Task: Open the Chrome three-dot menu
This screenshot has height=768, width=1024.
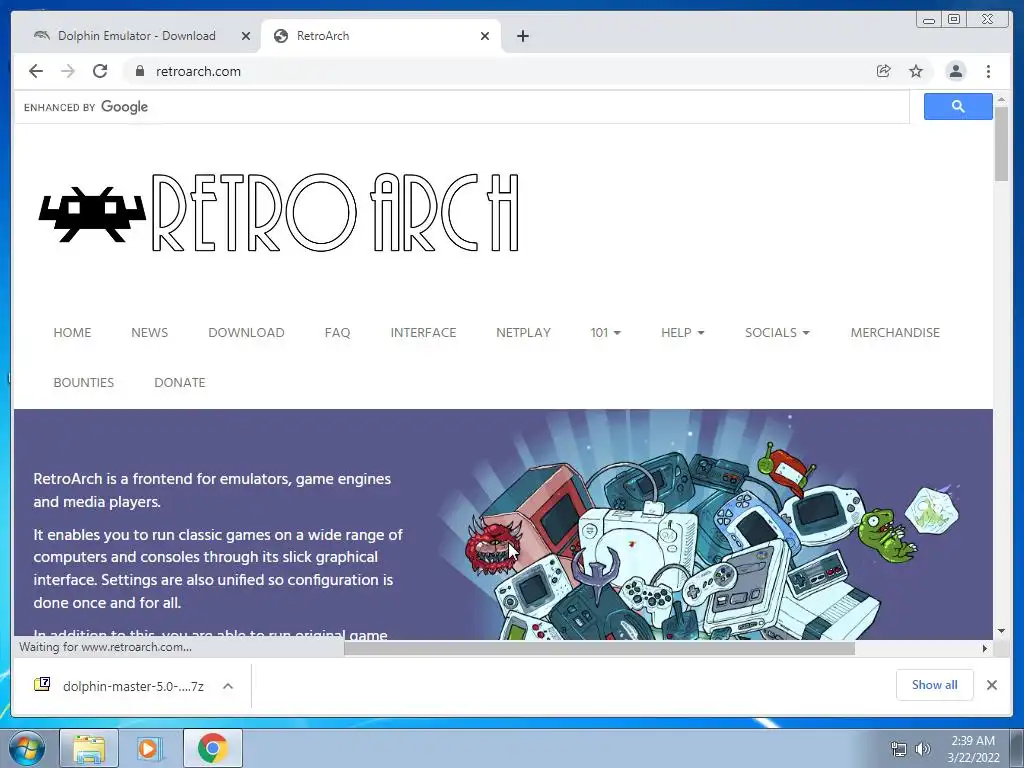Action: [988, 71]
